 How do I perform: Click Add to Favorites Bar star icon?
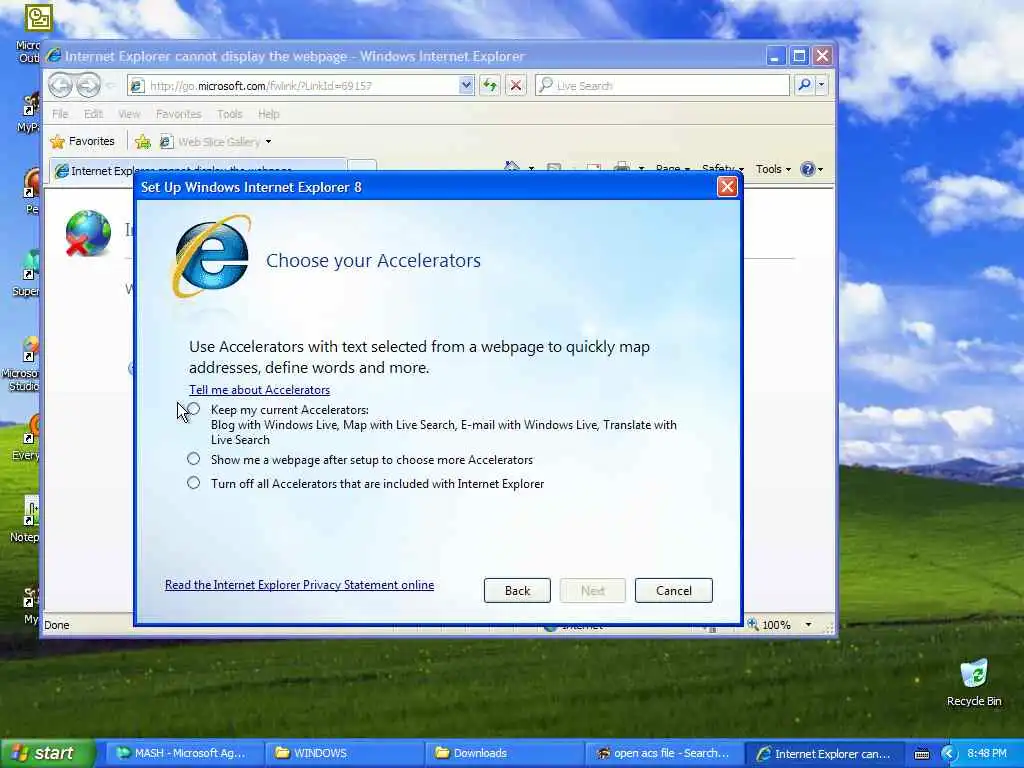pos(142,142)
